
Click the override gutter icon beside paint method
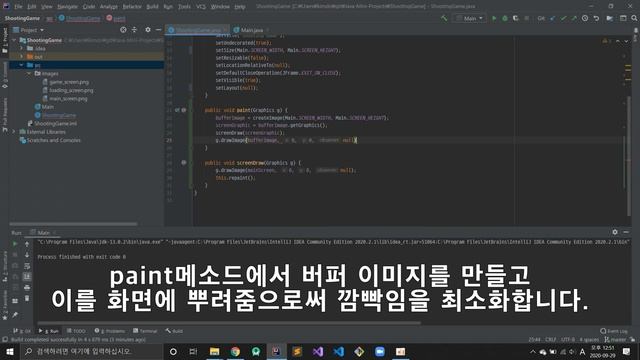tap(177, 110)
